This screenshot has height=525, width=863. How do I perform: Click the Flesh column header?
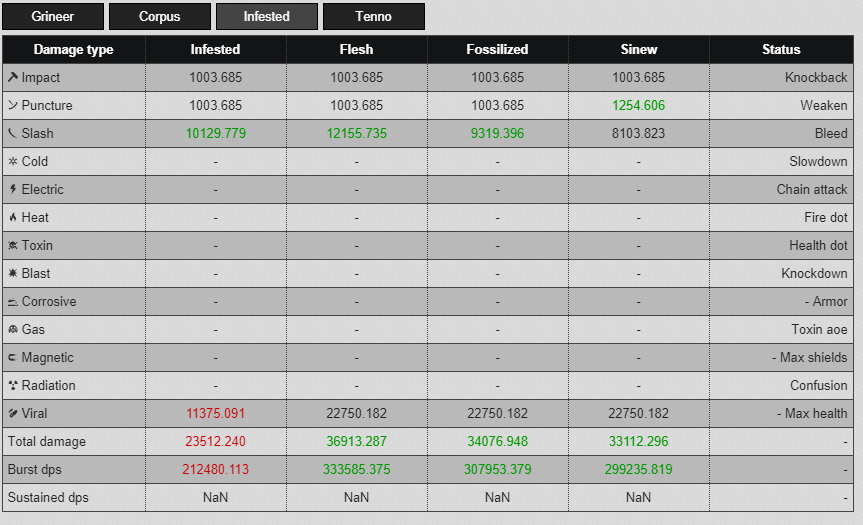357,50
